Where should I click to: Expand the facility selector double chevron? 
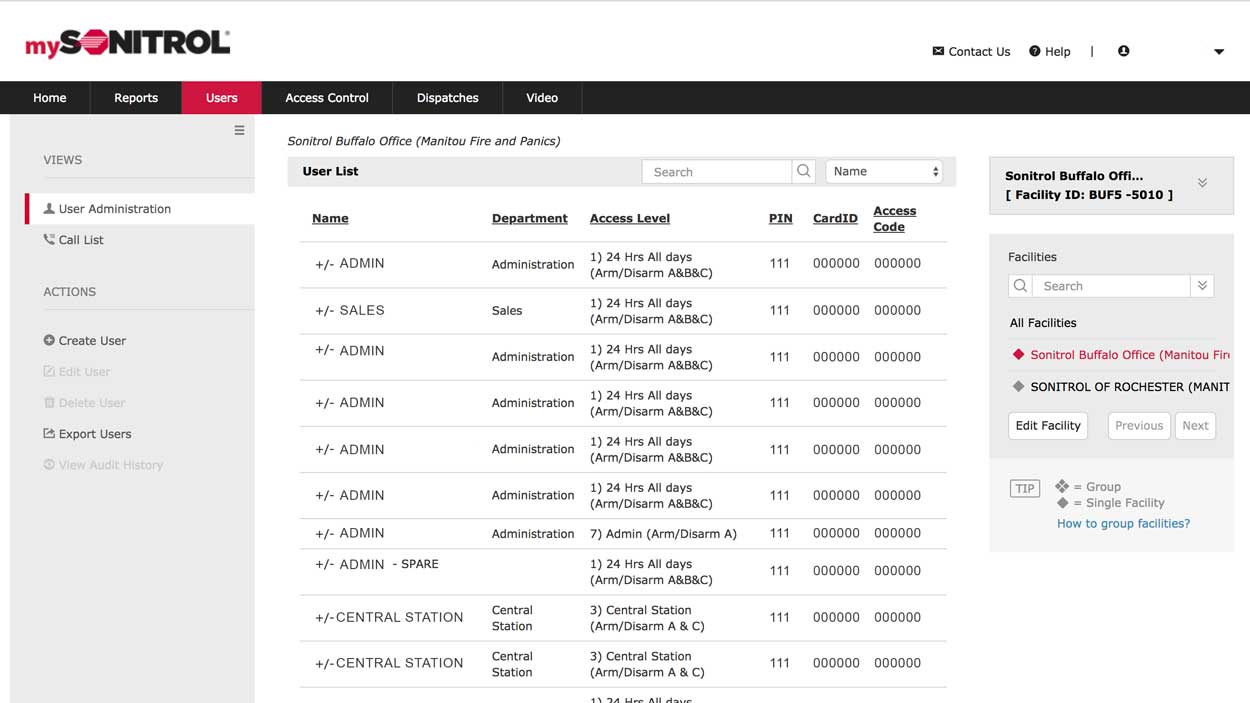pos(1202,183)
